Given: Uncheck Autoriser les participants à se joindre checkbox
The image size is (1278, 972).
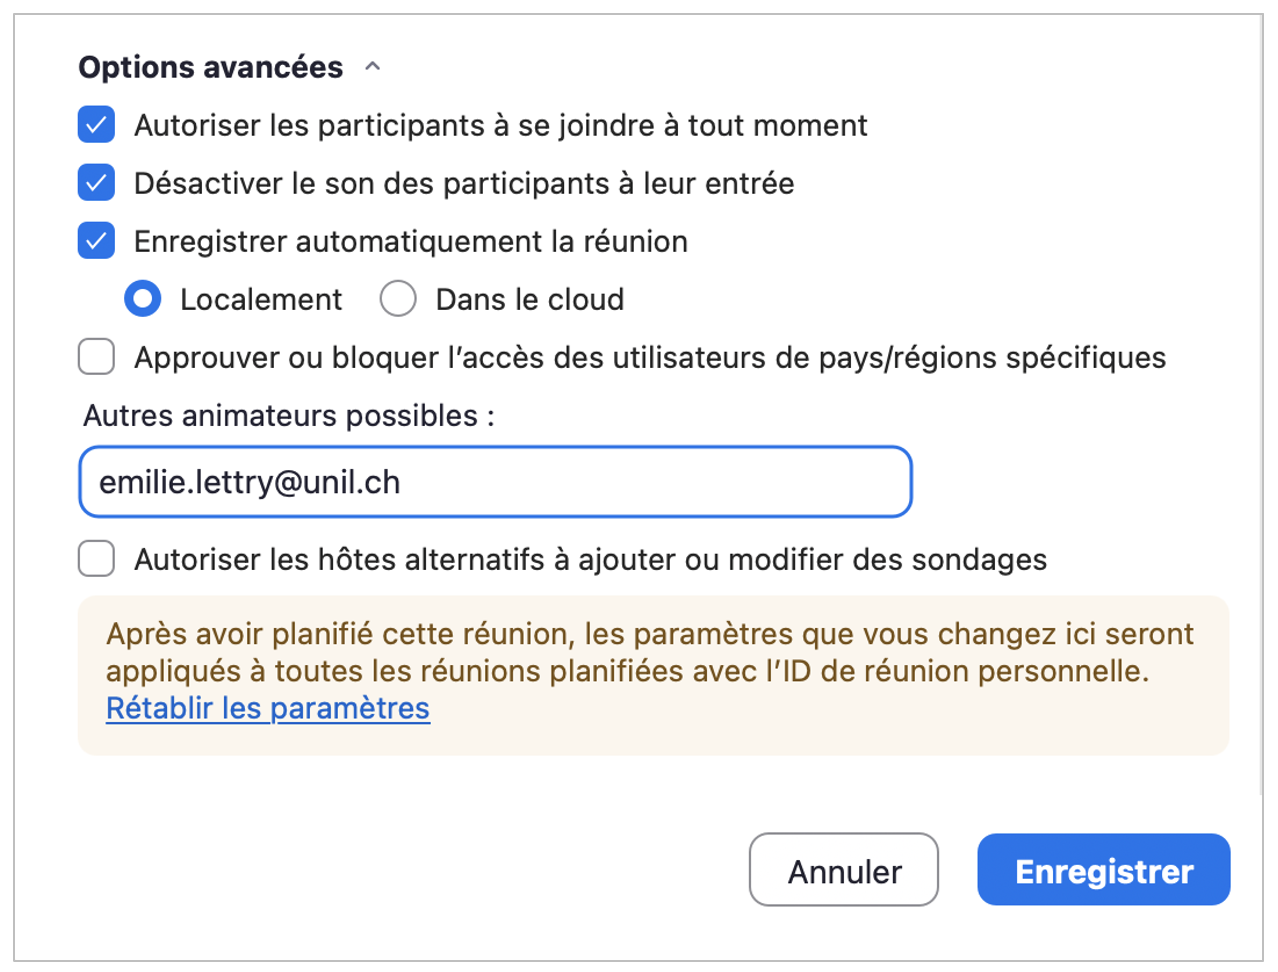Looking at the screenshot, I should [97, 126].
